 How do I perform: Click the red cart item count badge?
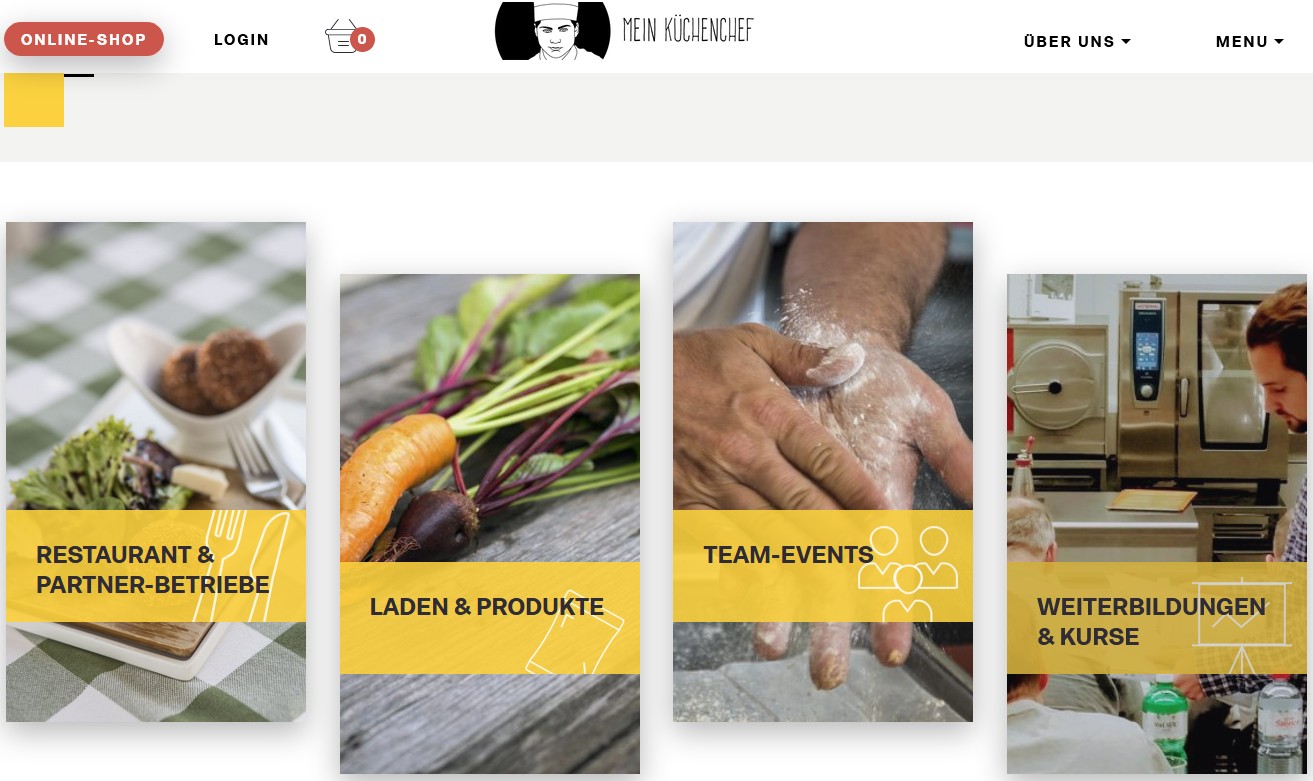click(362, 39)
